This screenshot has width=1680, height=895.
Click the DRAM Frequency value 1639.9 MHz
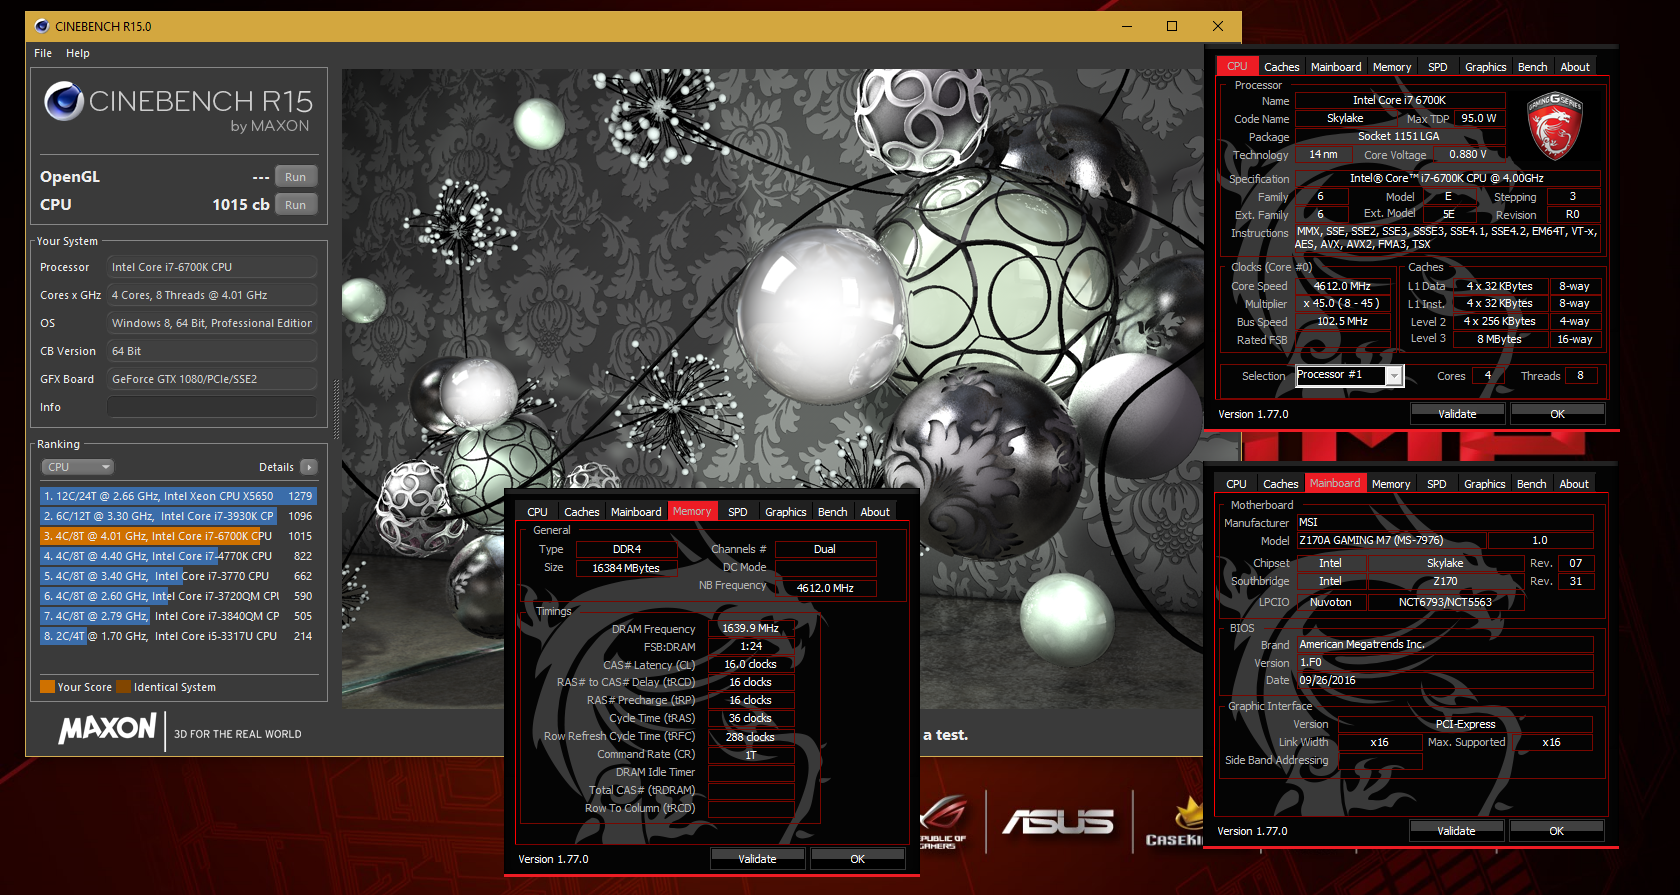tap(751, 629)
